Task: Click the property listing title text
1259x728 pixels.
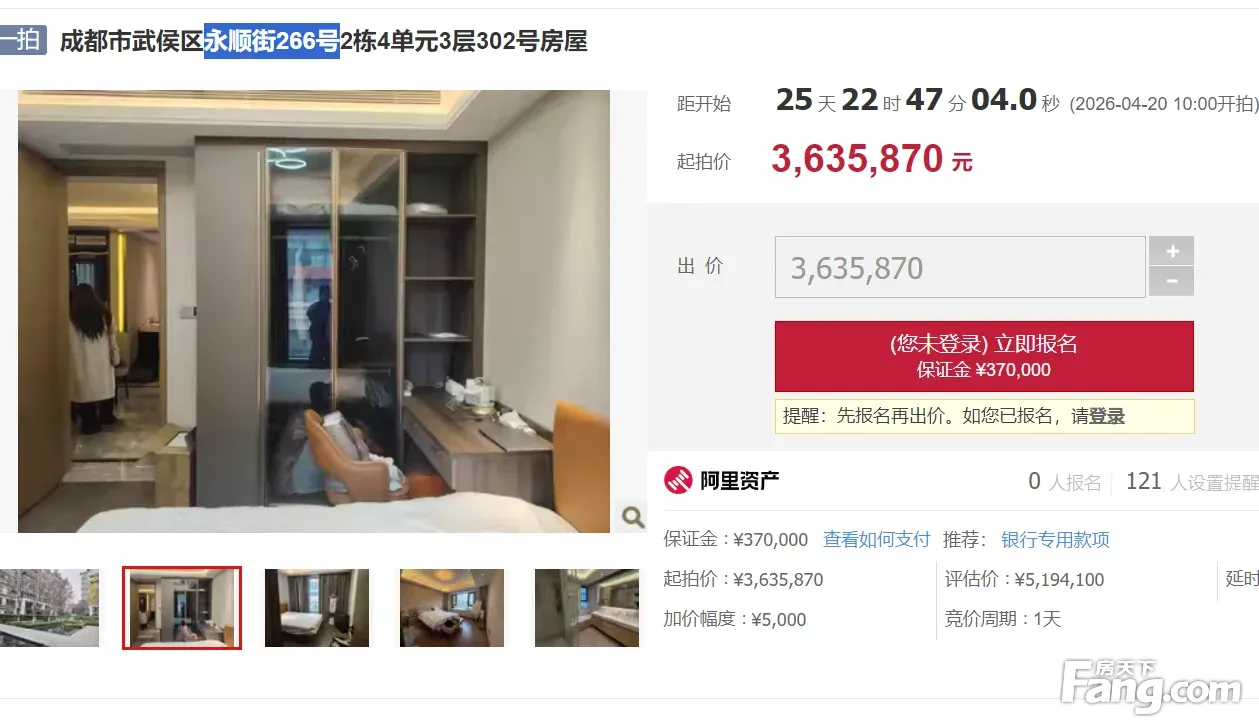Action: coord(323,41)
